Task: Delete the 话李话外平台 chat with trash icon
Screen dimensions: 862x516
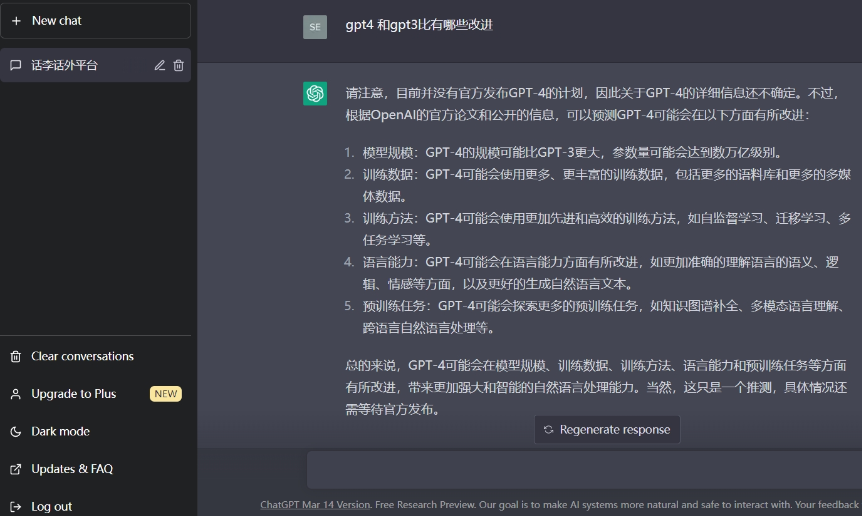Action: pyautogui.click(x=178, y=65)
